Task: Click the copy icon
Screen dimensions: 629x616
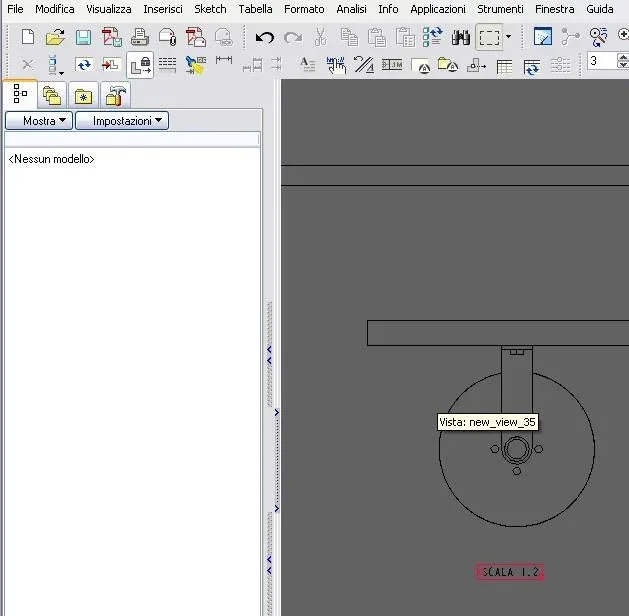Action: [x=349, y=38]
